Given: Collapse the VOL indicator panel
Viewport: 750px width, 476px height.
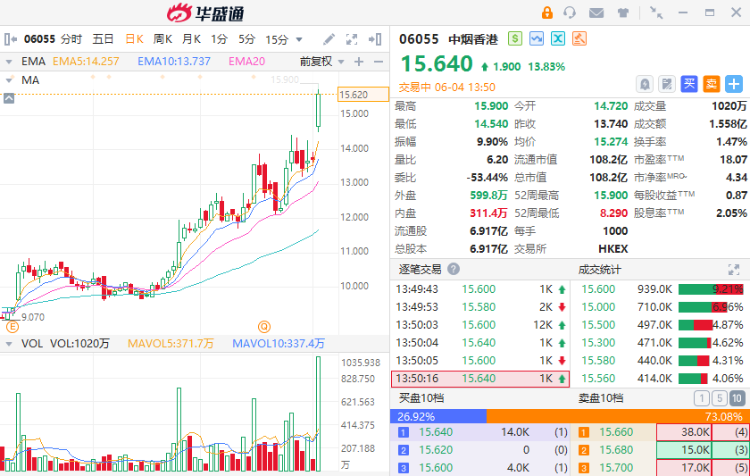Looking at the screenshot, I should [x=9, y=344].
